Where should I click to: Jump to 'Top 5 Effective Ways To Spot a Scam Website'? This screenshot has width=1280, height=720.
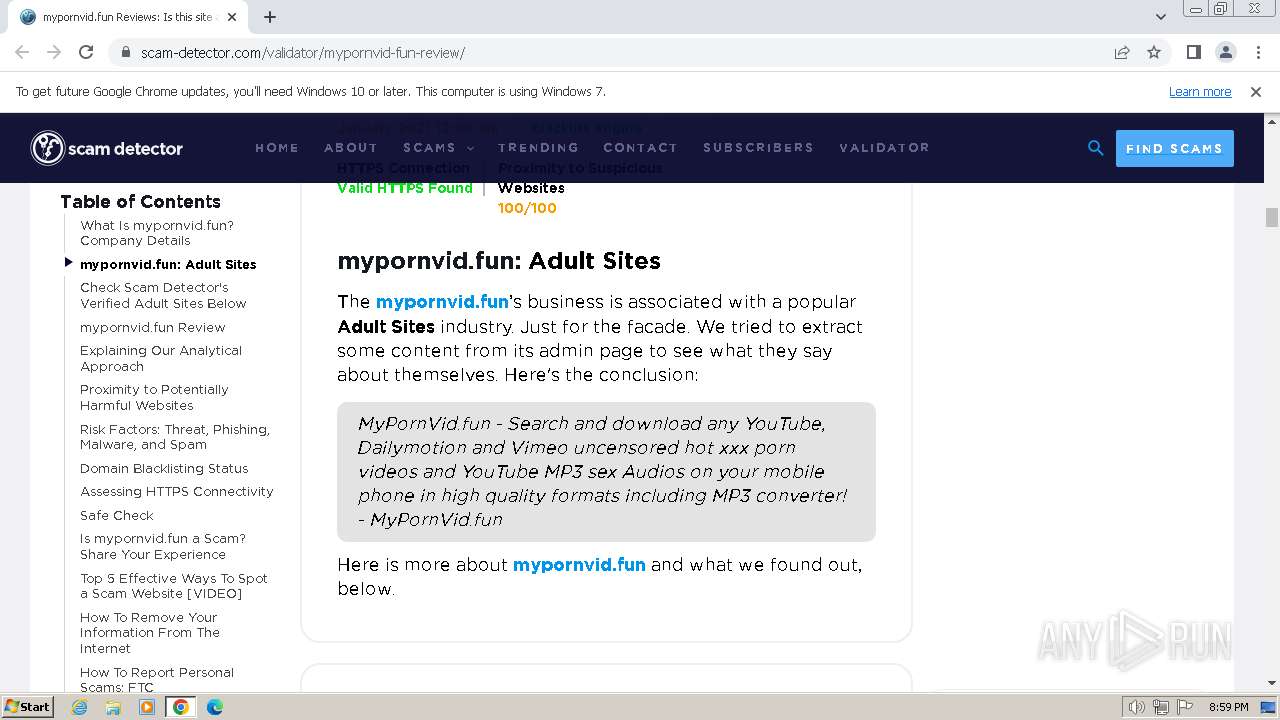[174, 586]
